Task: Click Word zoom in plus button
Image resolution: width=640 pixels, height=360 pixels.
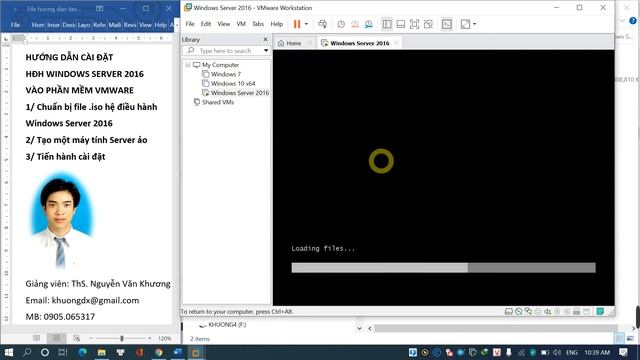Action: click(150, 338)
